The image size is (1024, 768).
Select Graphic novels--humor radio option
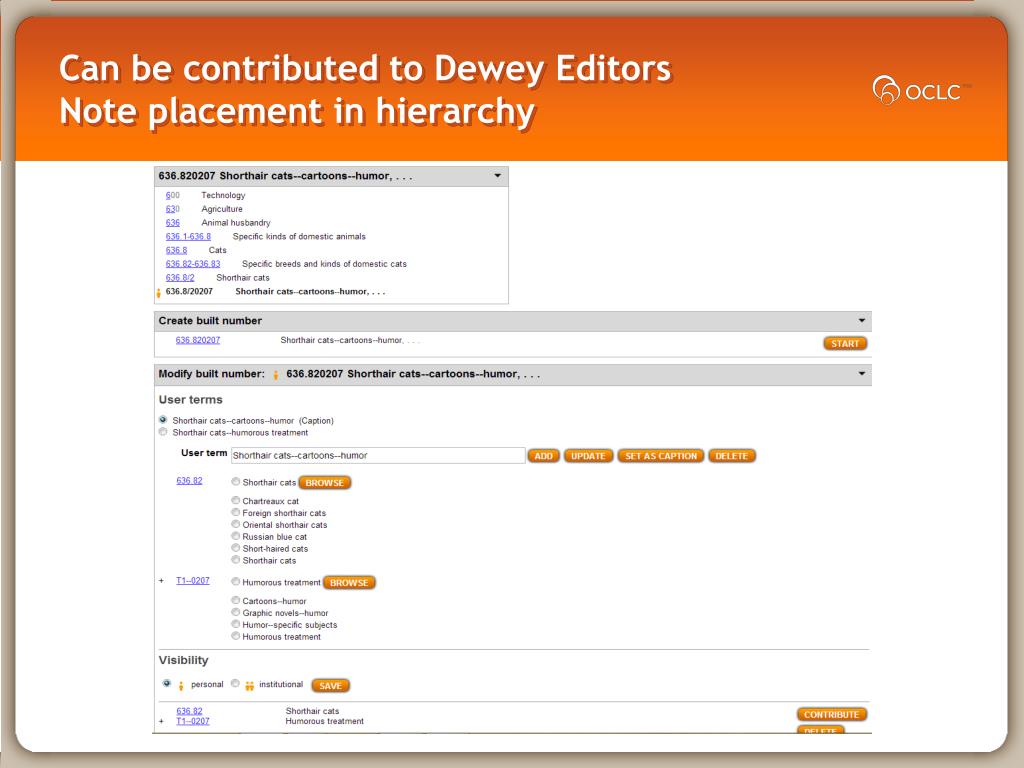pyautogui.click(x=236, y=612)
